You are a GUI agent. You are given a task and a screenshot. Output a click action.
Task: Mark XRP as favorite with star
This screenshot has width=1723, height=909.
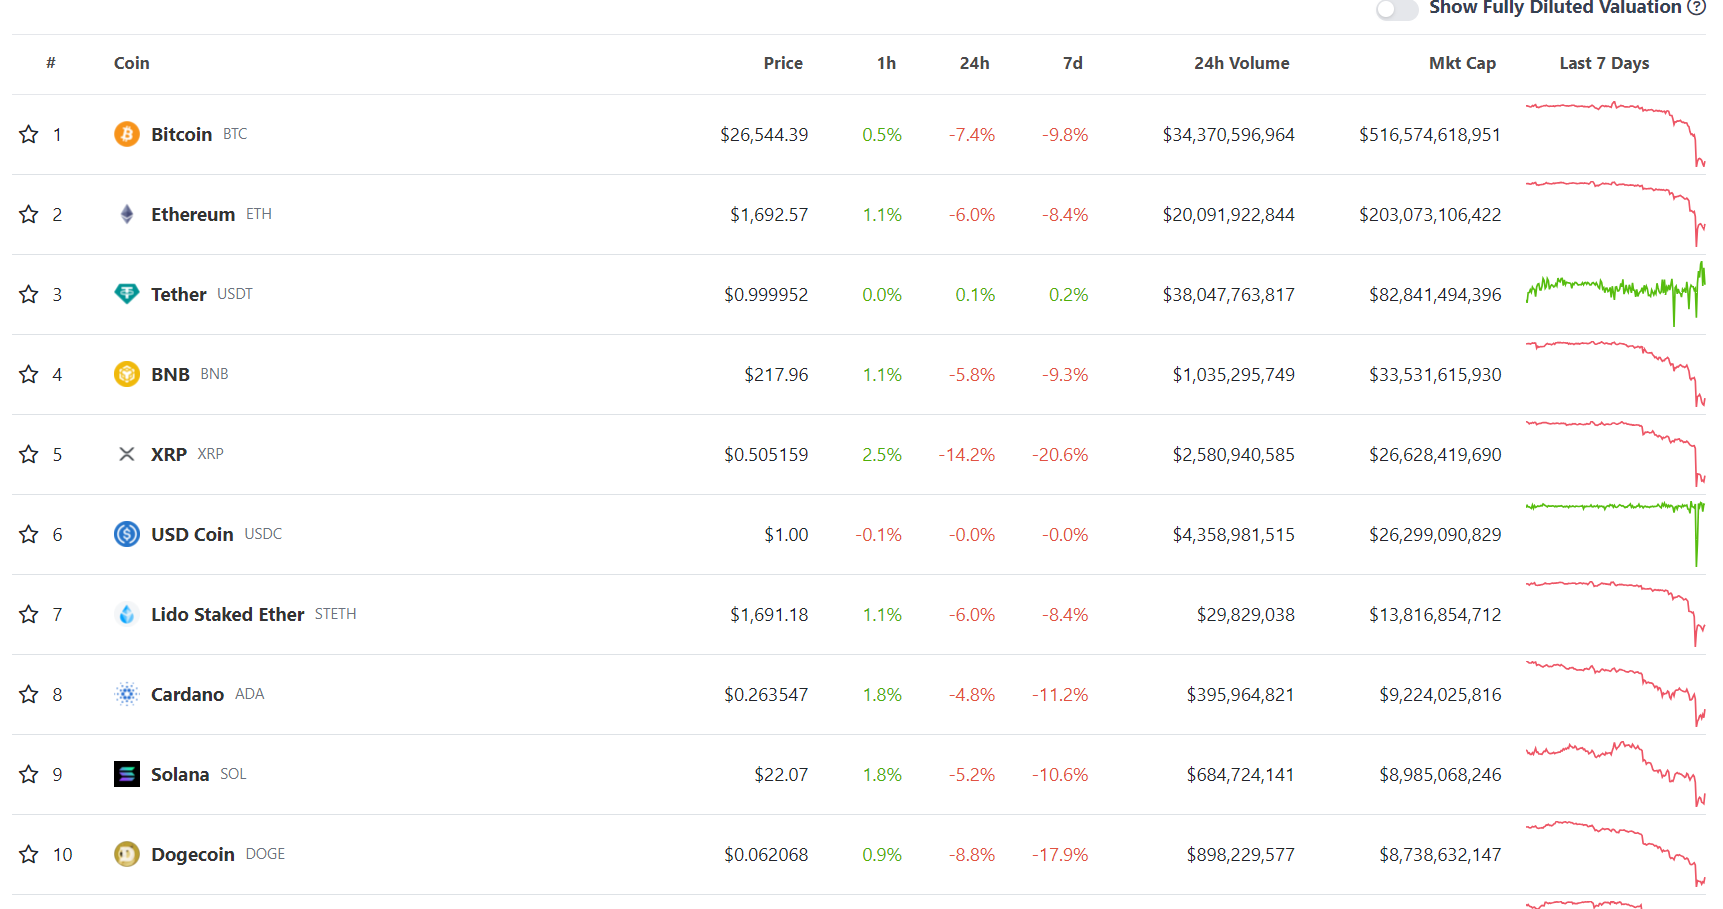point(29,454)
